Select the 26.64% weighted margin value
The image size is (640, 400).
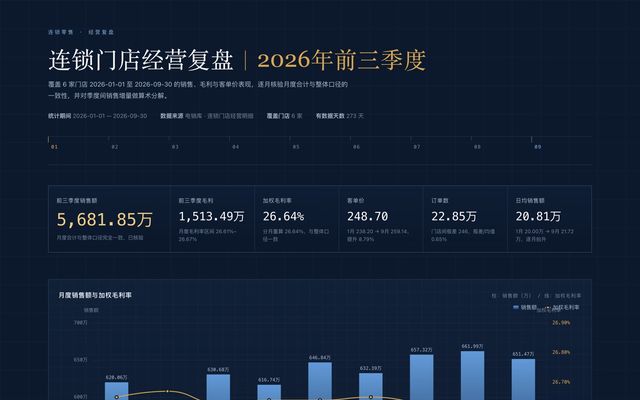click(x=283, y=216)
